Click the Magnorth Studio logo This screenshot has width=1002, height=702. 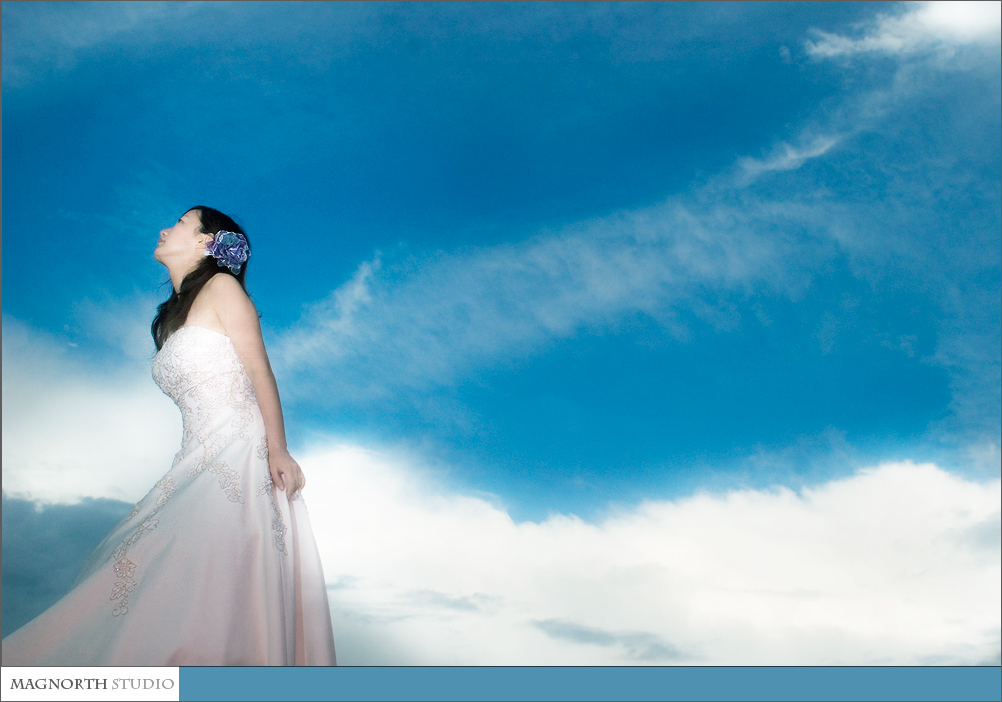(x=90, y=684)
